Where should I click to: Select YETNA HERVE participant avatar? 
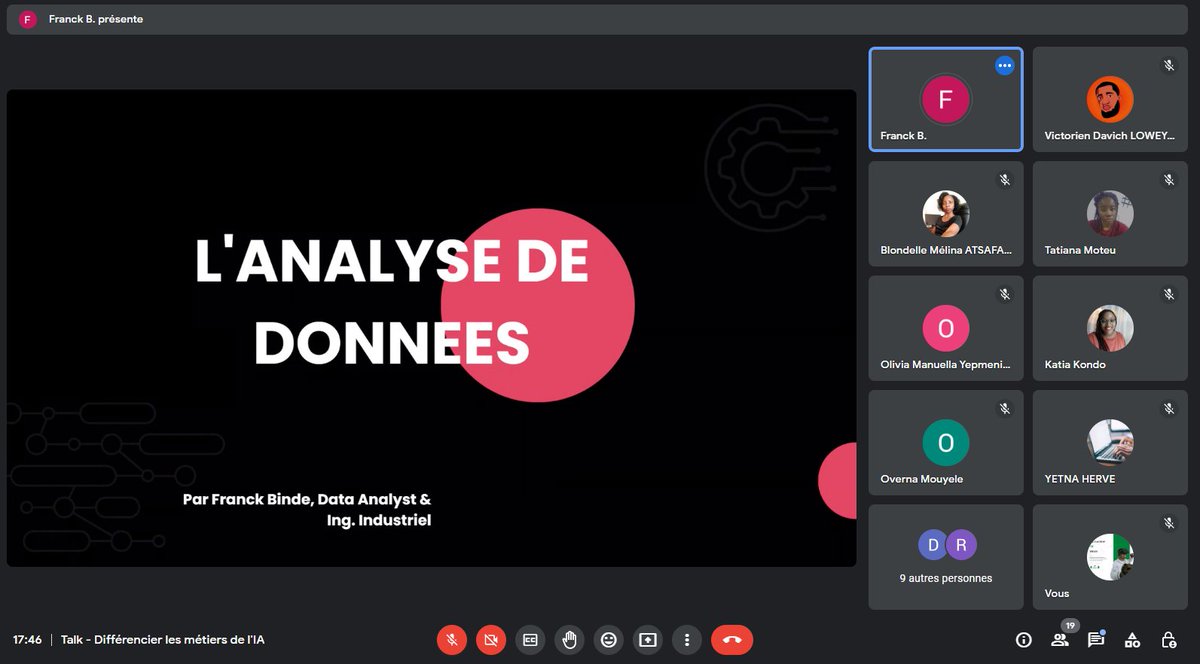(x=1110, y=442)
